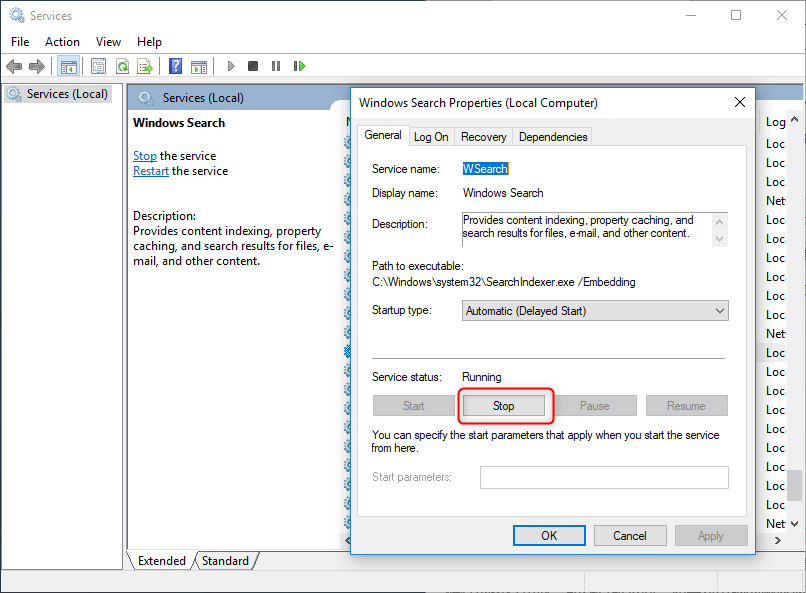Open the Startup type dropdown
The height and width of the screenshot is (593, 806).
coord(595,311)
